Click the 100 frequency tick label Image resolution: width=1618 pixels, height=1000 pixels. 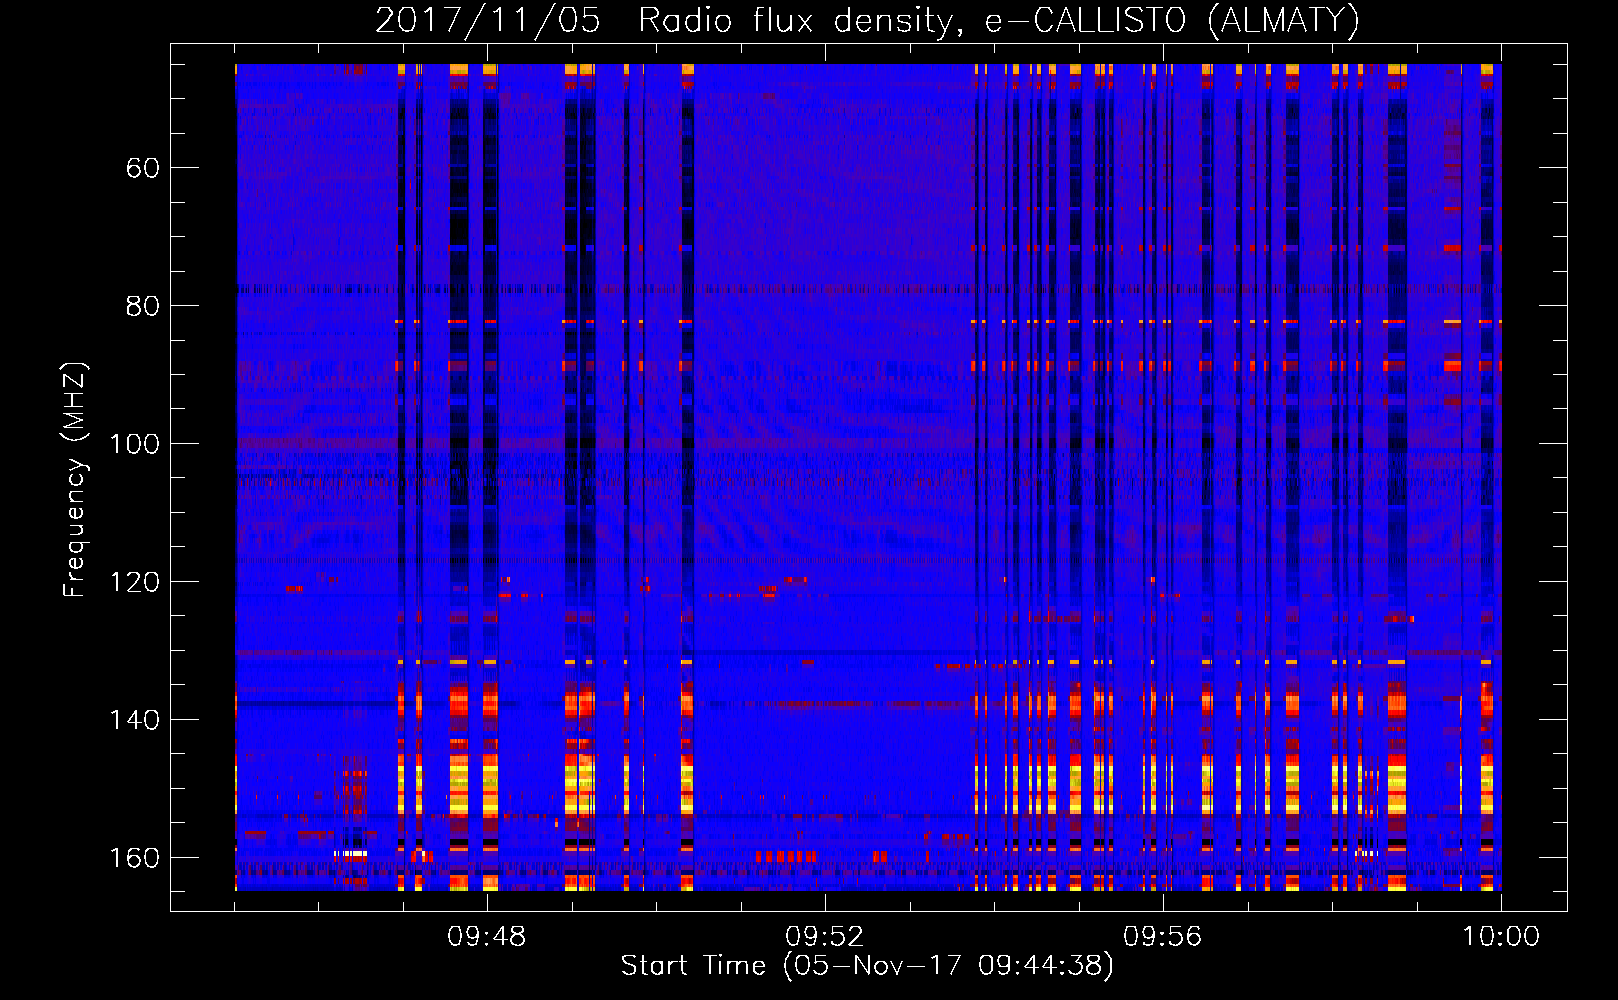pyautogui.click(x=134, y=444)
